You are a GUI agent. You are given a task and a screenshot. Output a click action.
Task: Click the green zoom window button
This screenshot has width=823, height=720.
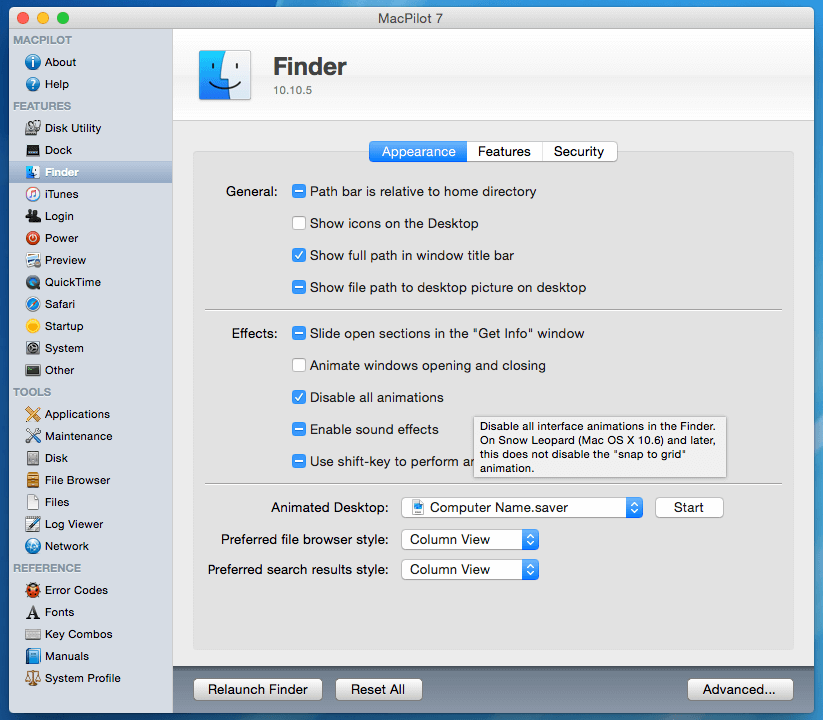pos(63,18)
